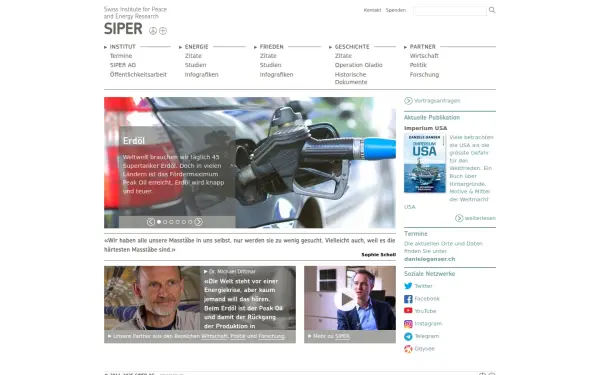The image size is (600, 375).
Task: Click the Vortragsanfragen link
Action: (x=437, y=101)
